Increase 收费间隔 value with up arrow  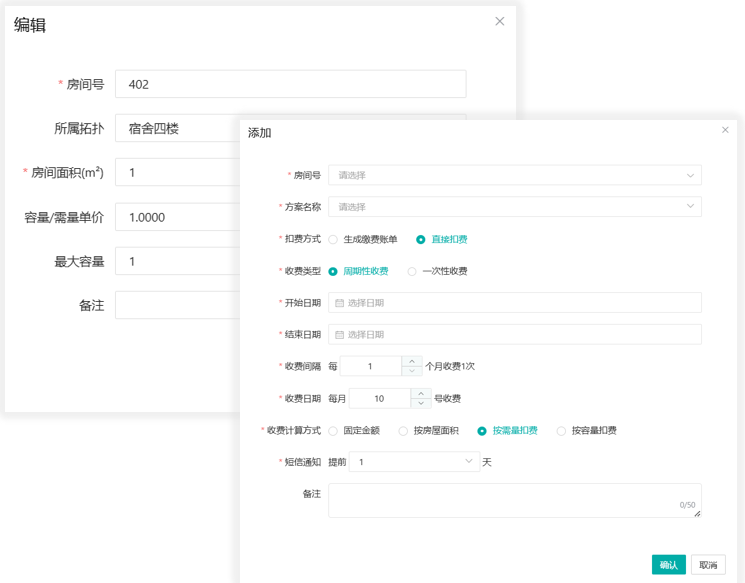(411, 361)
